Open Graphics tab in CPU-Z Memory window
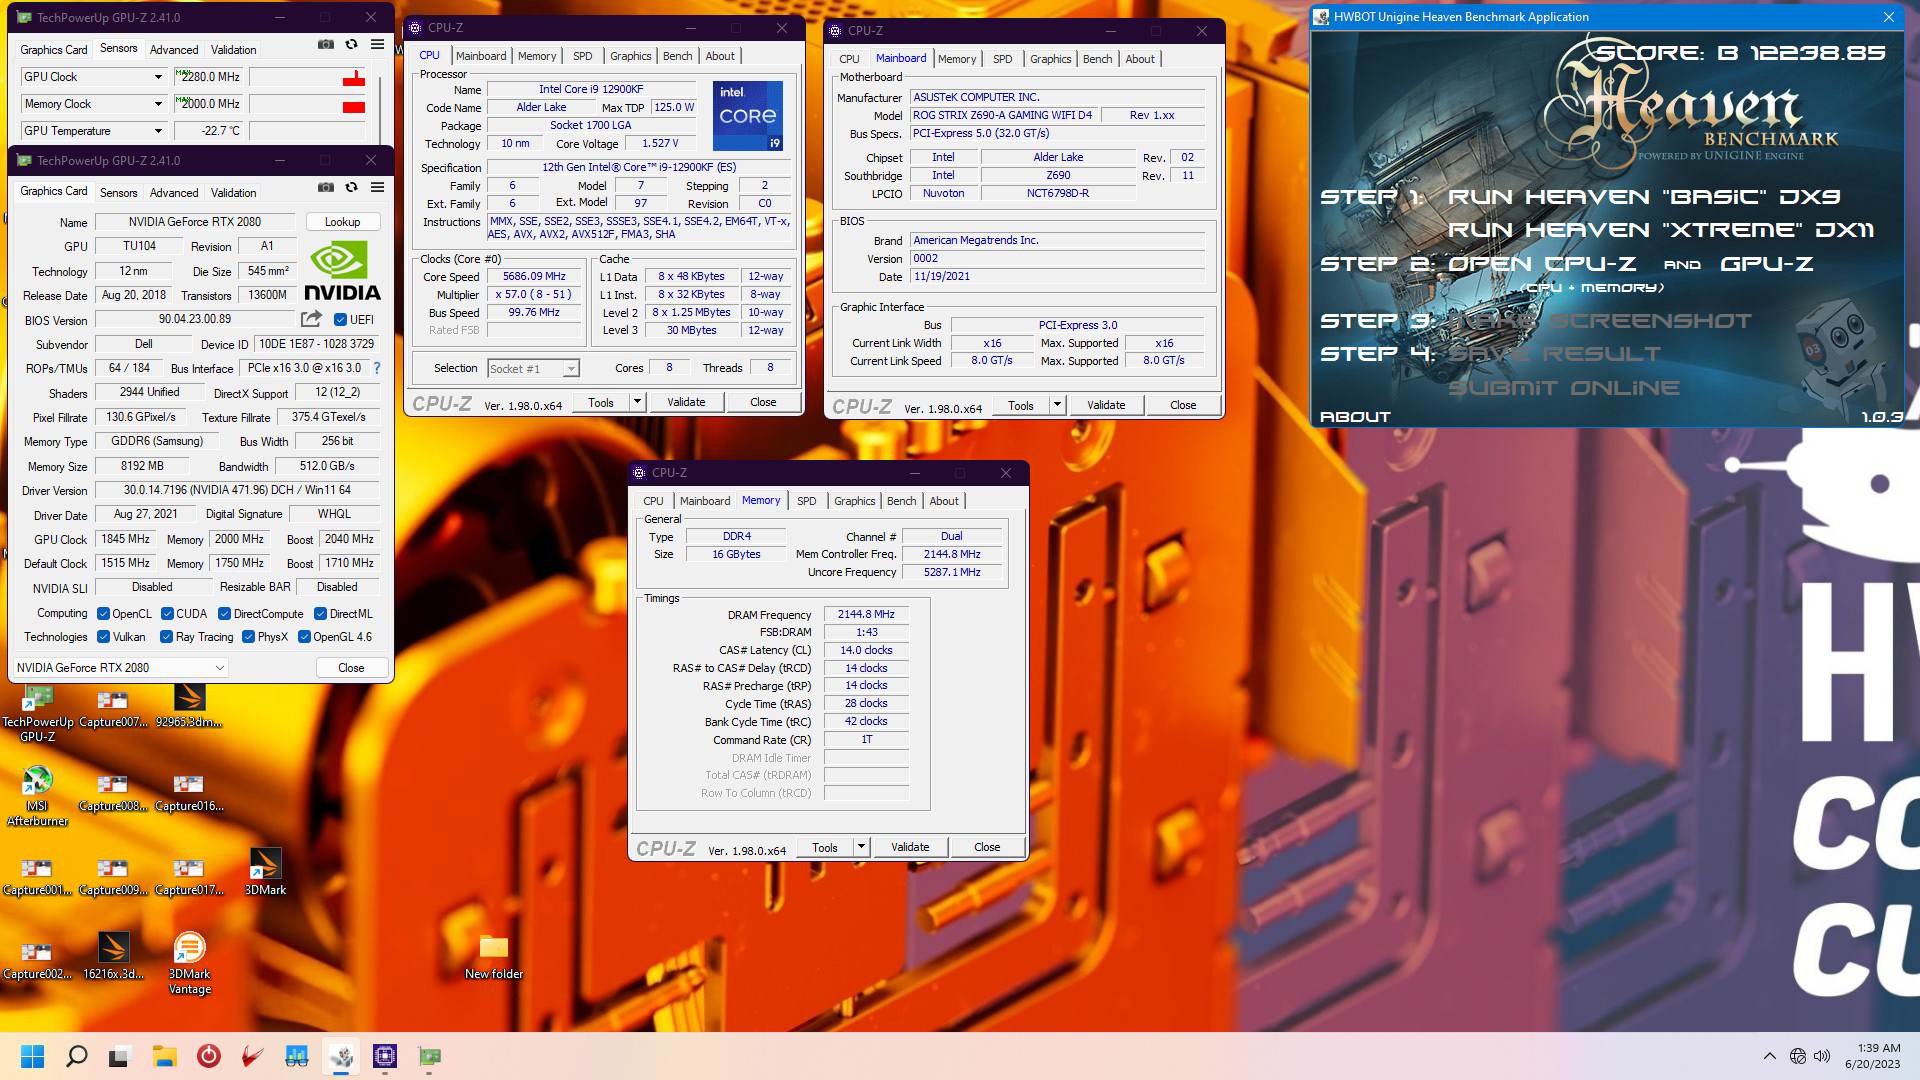This screenshot has width=1920, height=1080. coord(854,501)
